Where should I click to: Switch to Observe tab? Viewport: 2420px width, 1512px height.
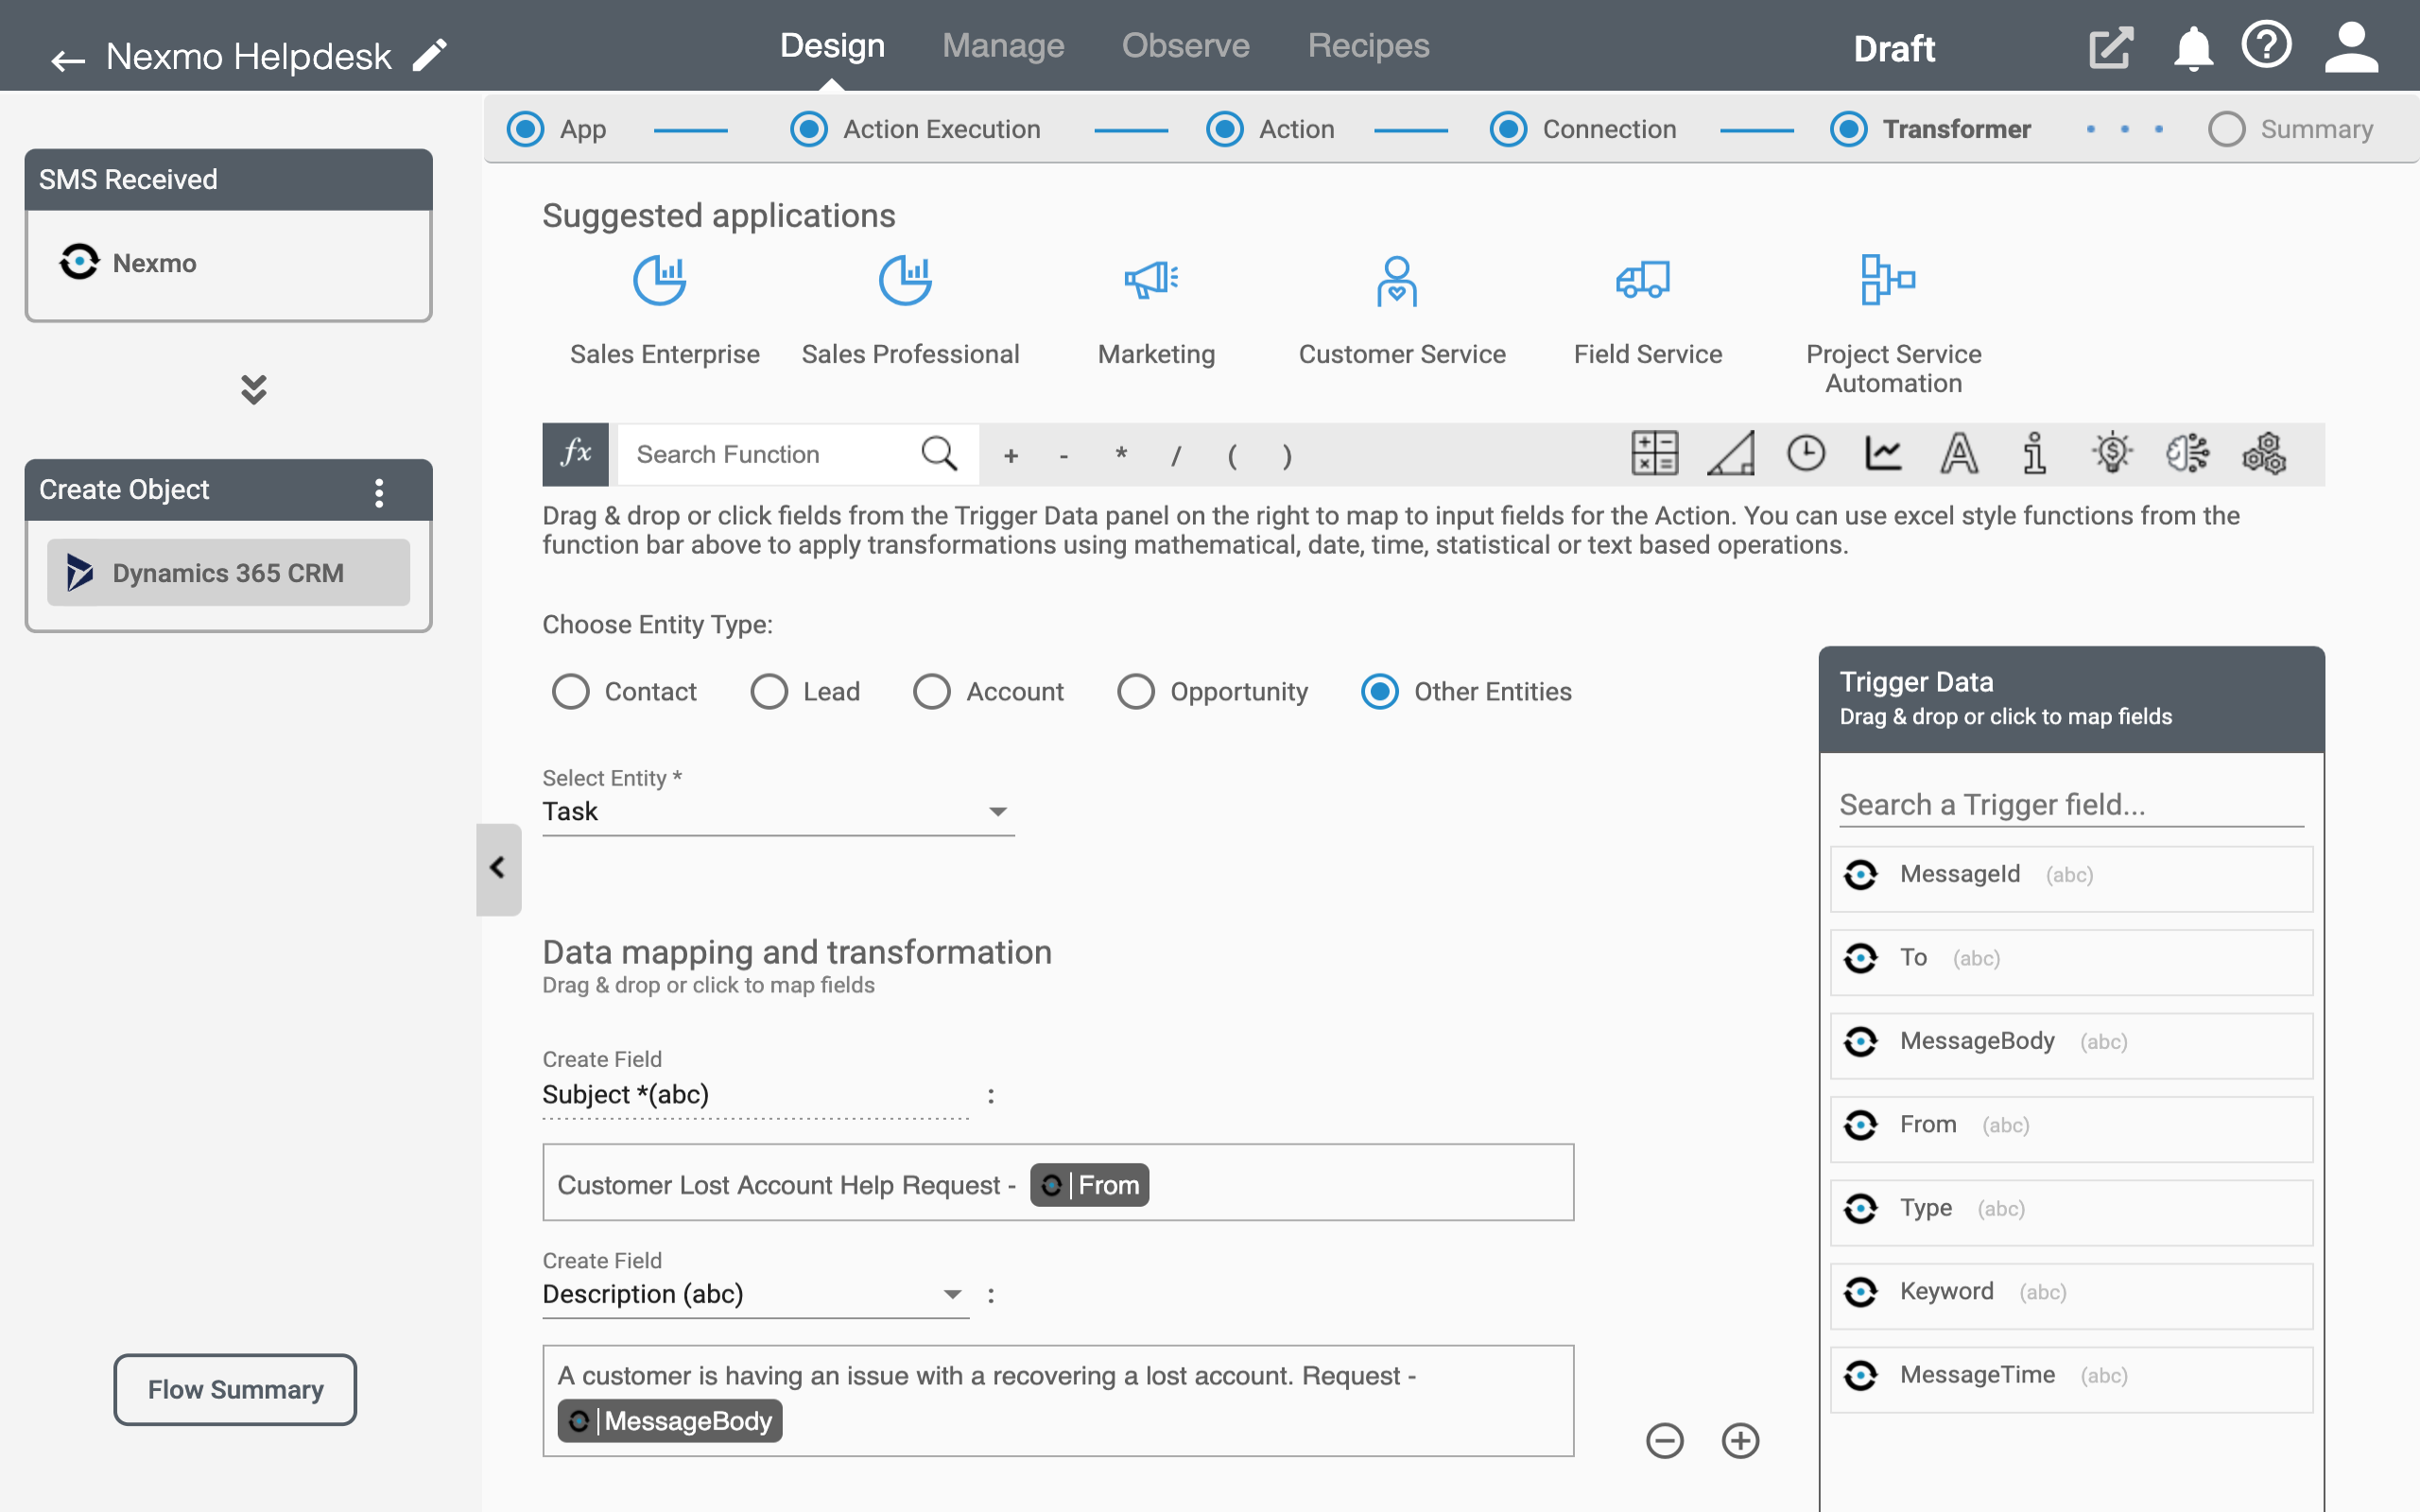click(x=1185, y=46)
